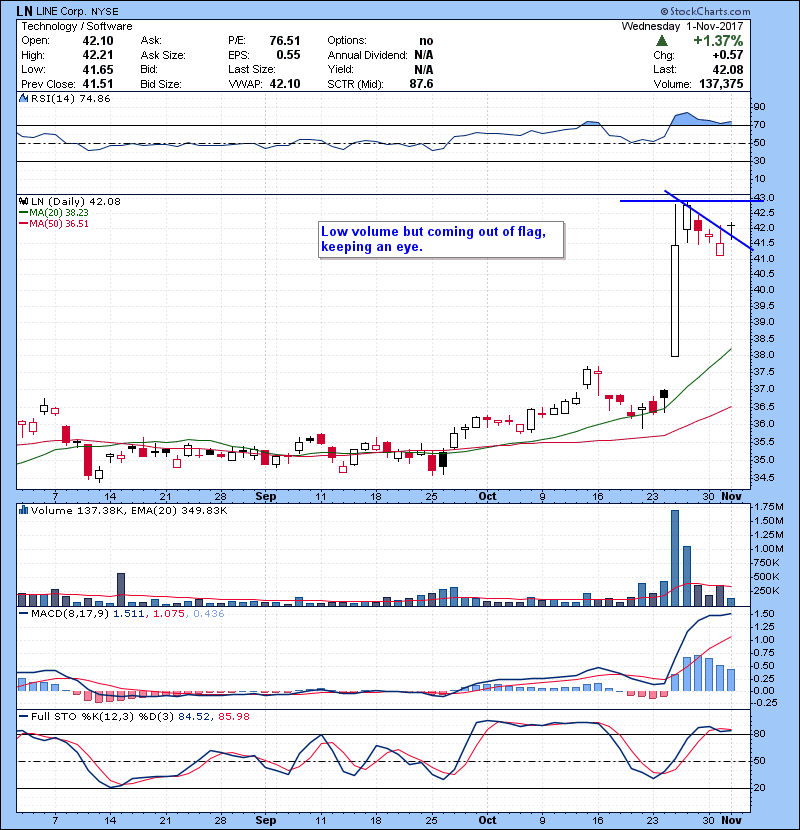Click the +1.37% percent change
800x830 pixels.
coord(718,41)
